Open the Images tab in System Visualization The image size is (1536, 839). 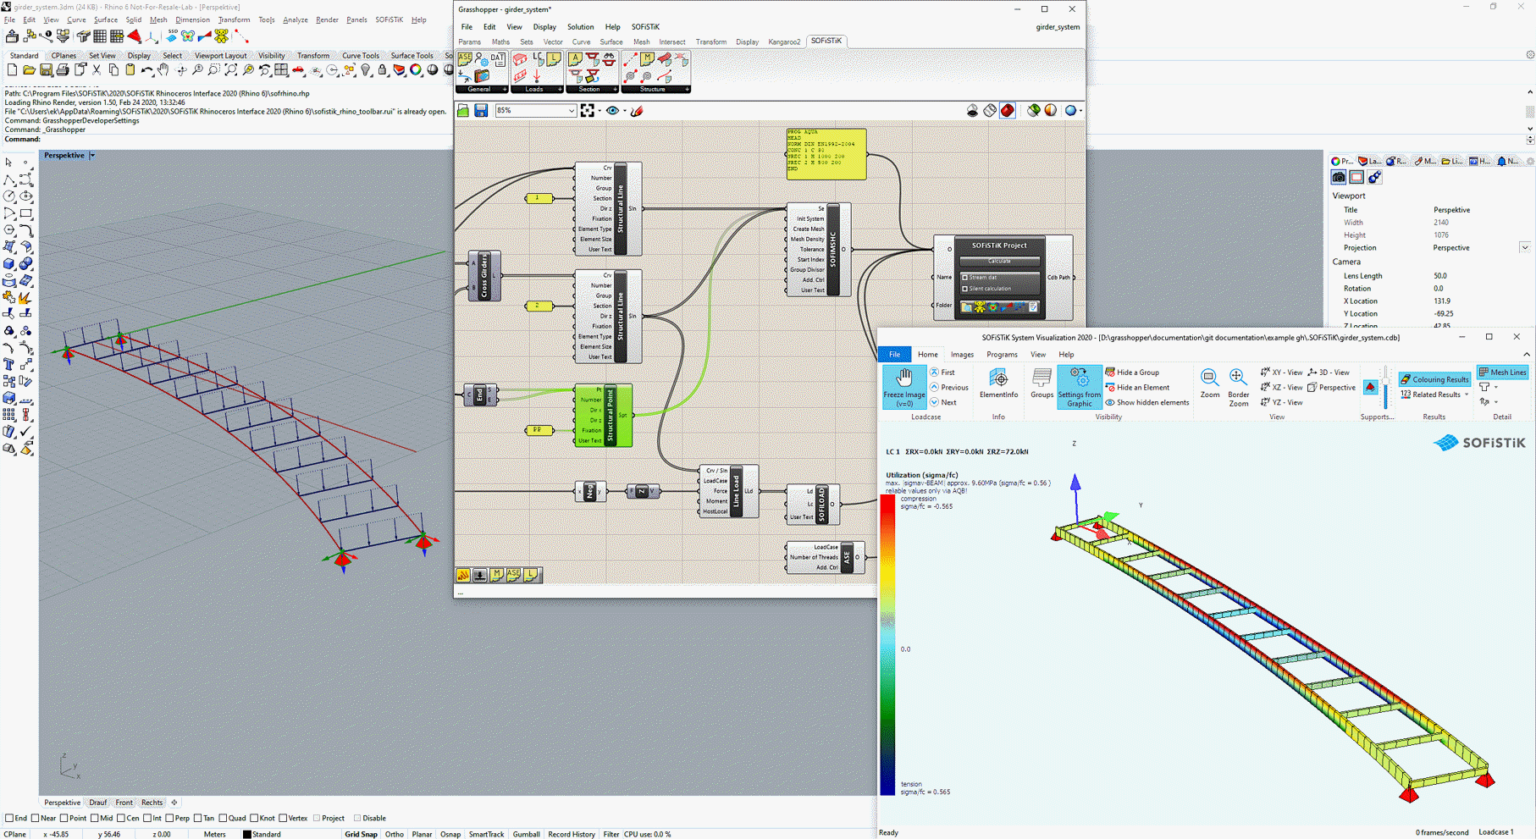pyautogui.click(x=963, y=354)
